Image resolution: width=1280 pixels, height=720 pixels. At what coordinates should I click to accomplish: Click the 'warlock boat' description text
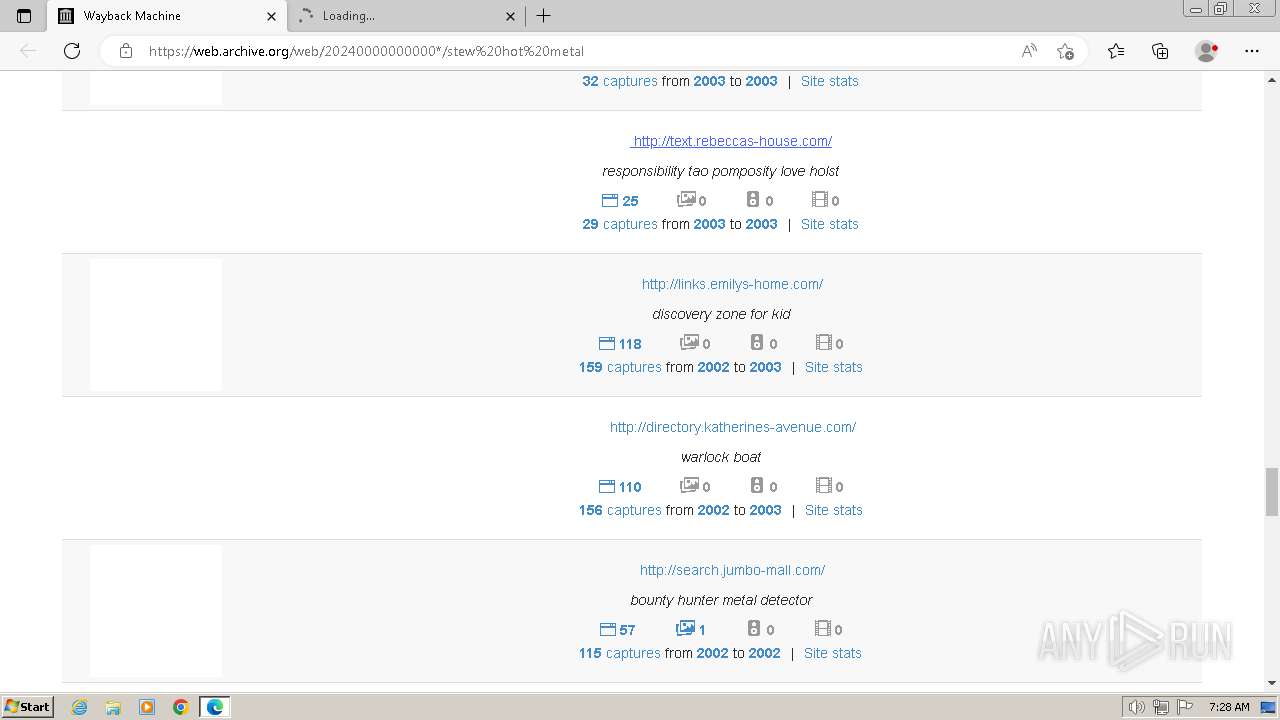point(721,457)
